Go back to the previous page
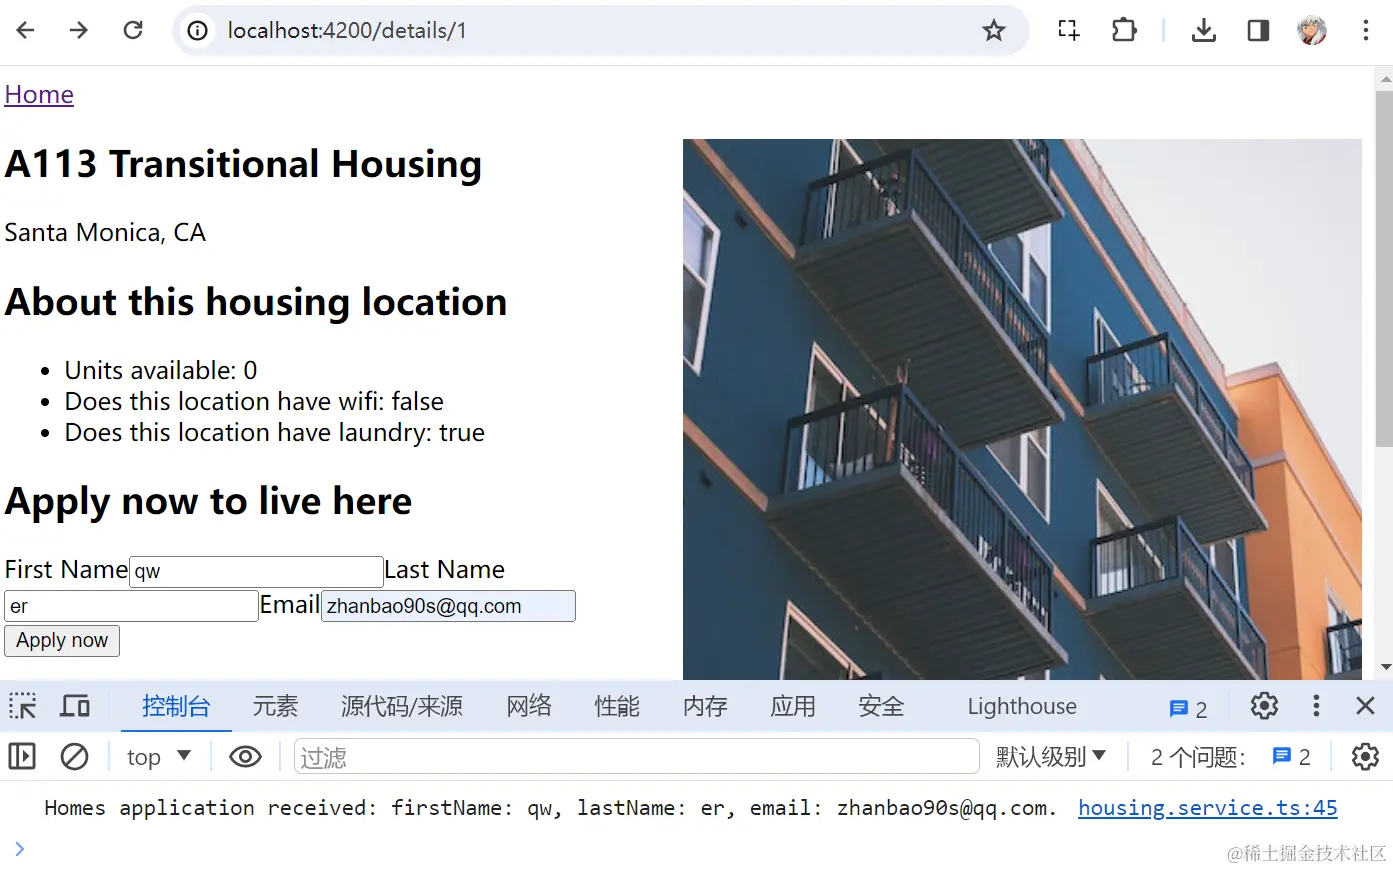 pos(26,30)
